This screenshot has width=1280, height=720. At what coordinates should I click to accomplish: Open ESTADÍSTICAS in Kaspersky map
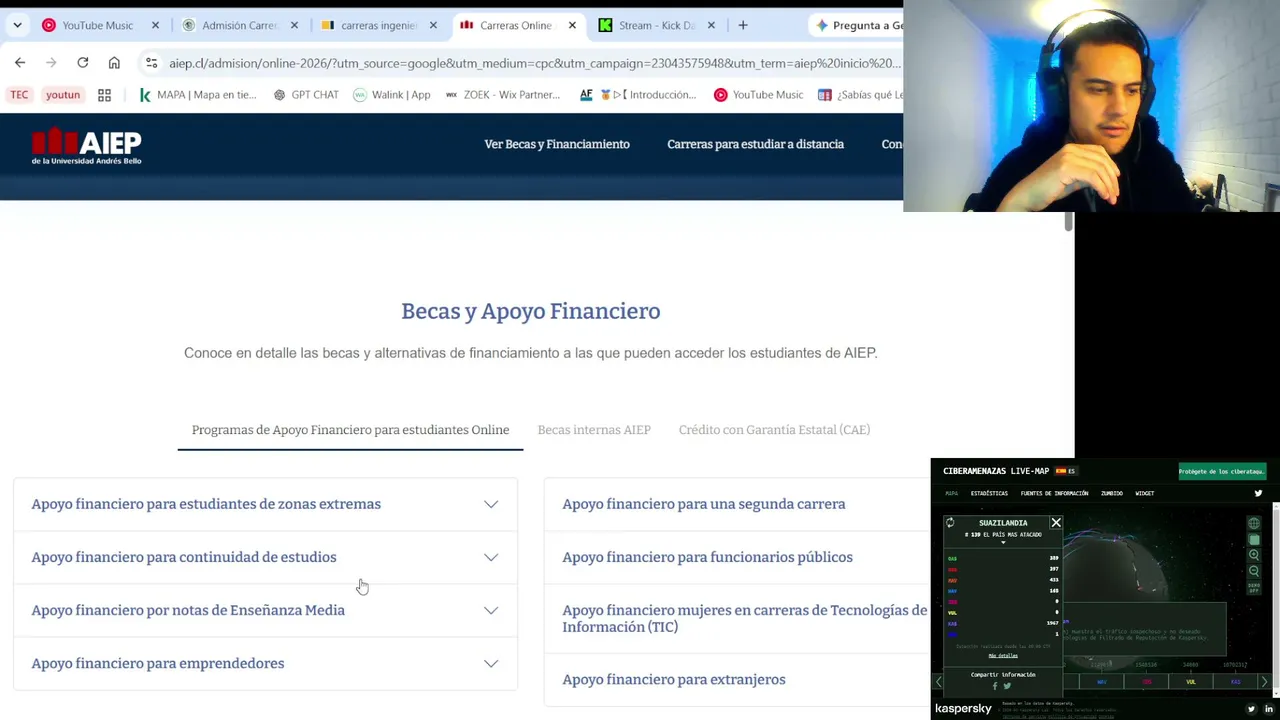pos(989,493)
